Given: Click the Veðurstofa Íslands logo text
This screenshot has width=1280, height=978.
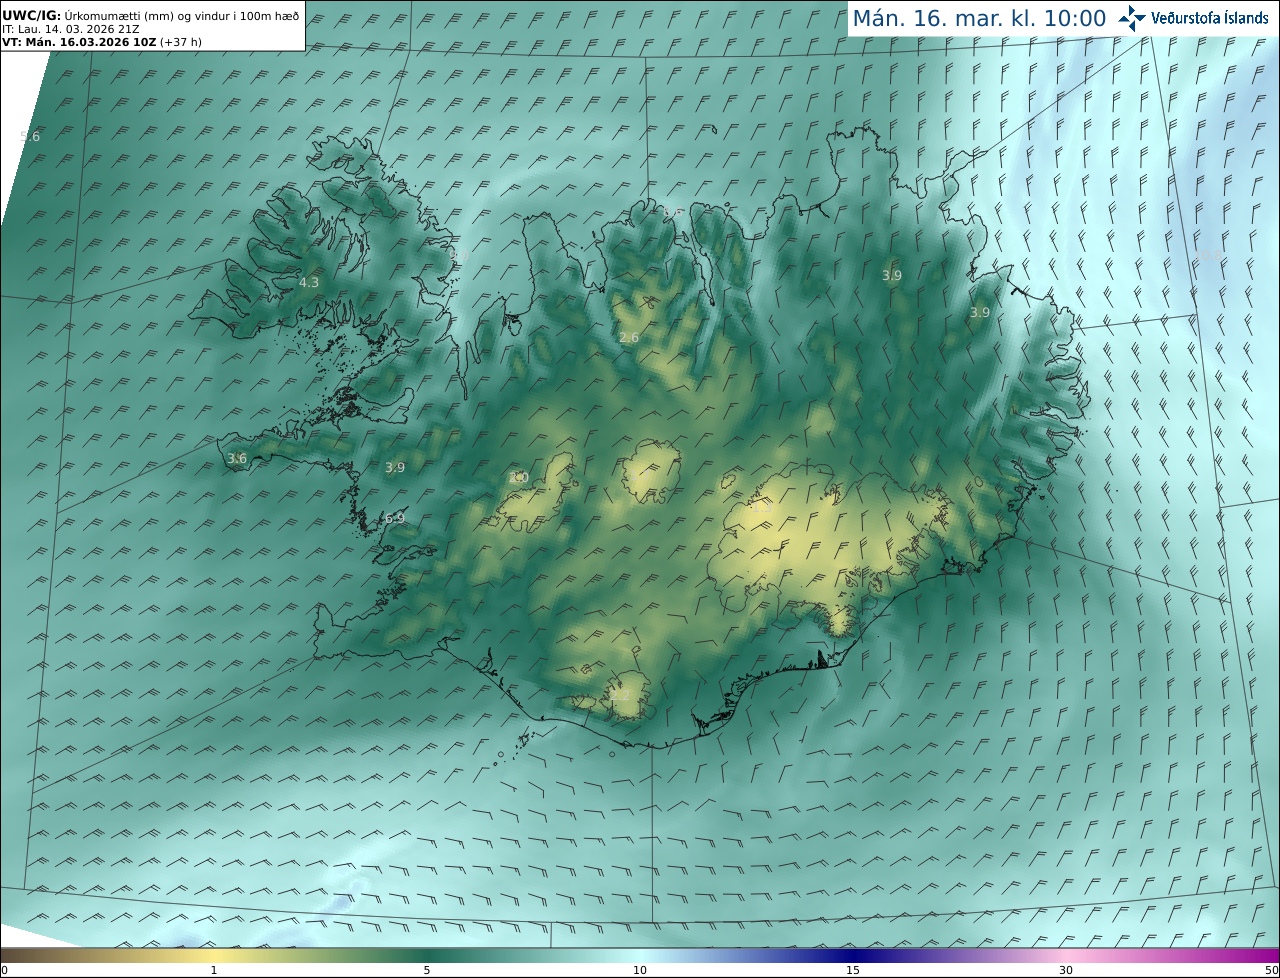Looking at the screenshot, I should 1210,18.
